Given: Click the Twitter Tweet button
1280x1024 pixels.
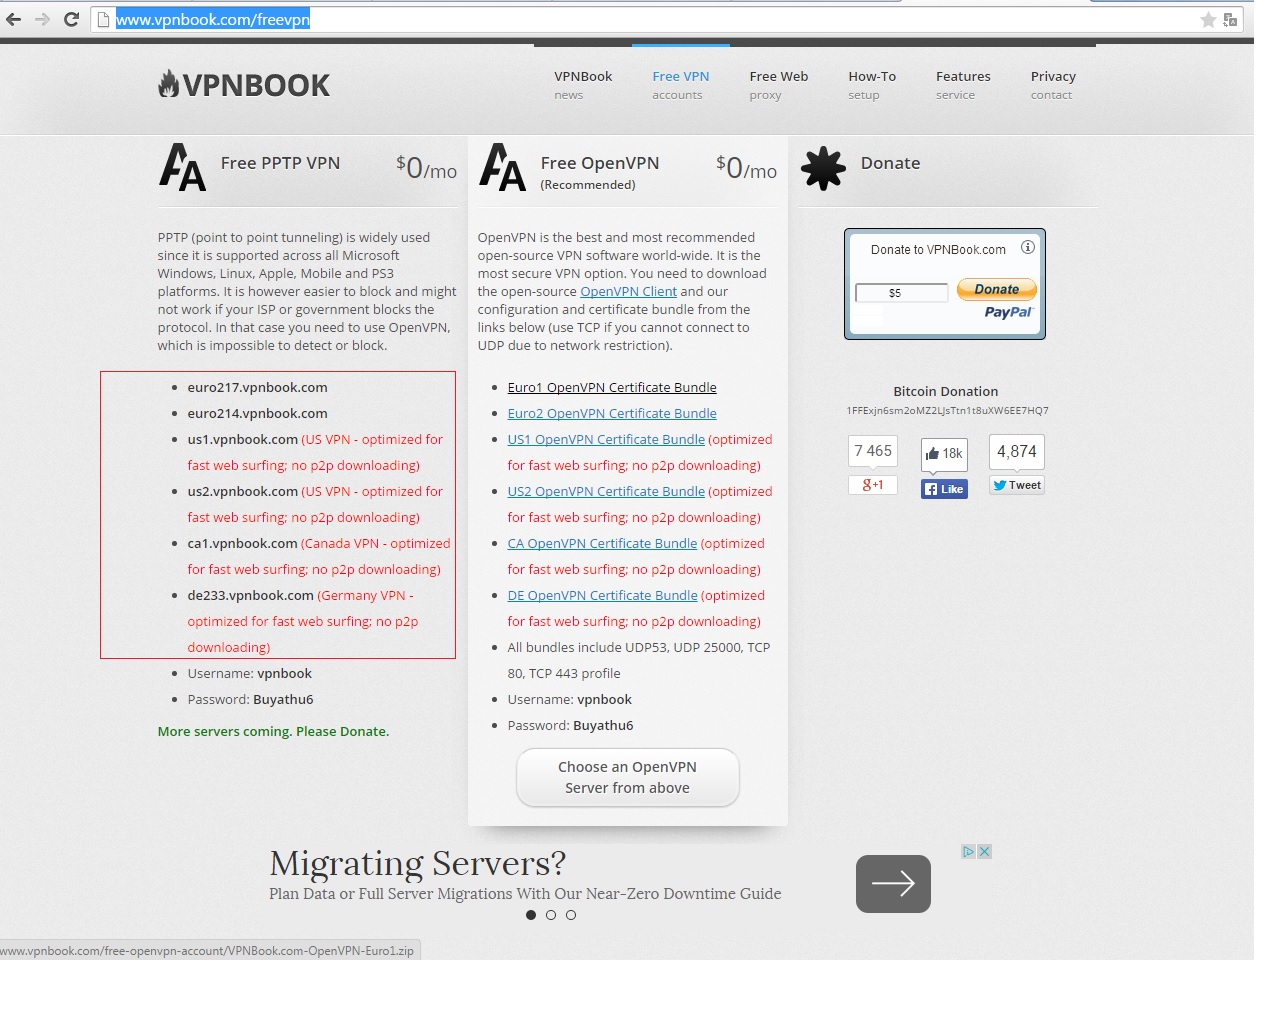Looking at the screenshot, I should (1017, 485).
